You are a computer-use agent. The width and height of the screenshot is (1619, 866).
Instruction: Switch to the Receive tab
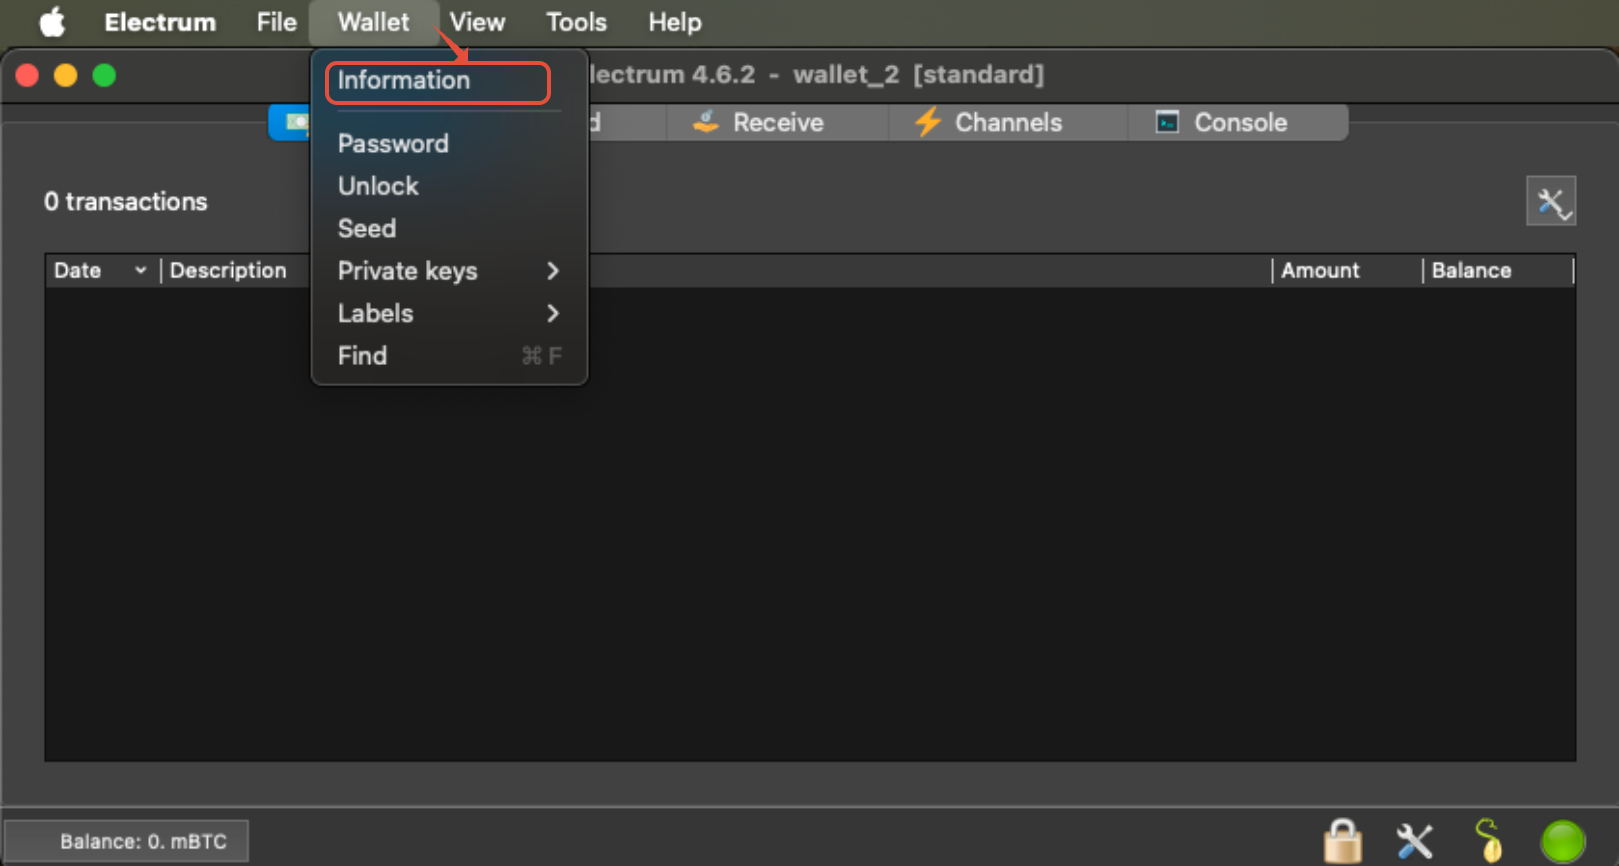pos(777,123)
